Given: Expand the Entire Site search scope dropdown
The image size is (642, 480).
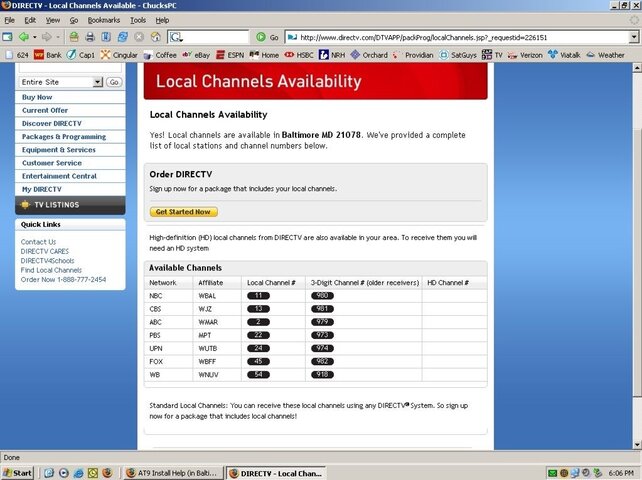Looking at the screenshot, I should pos(97,82).
